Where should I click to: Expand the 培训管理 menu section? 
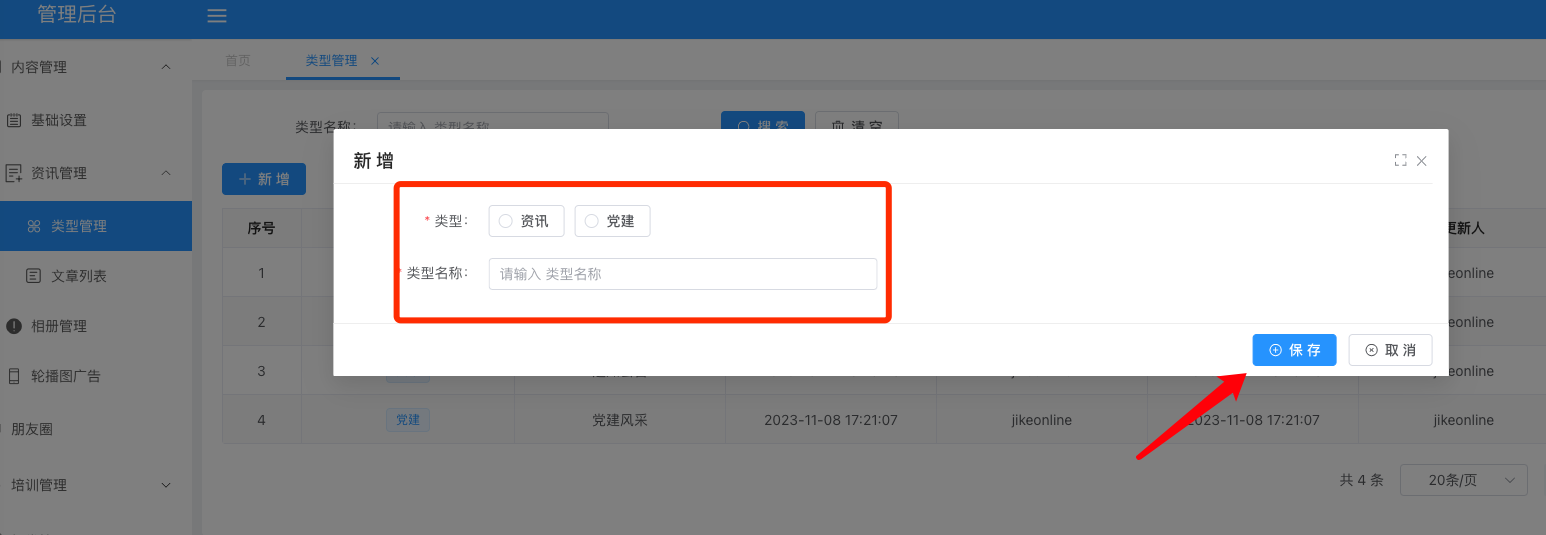166,485
